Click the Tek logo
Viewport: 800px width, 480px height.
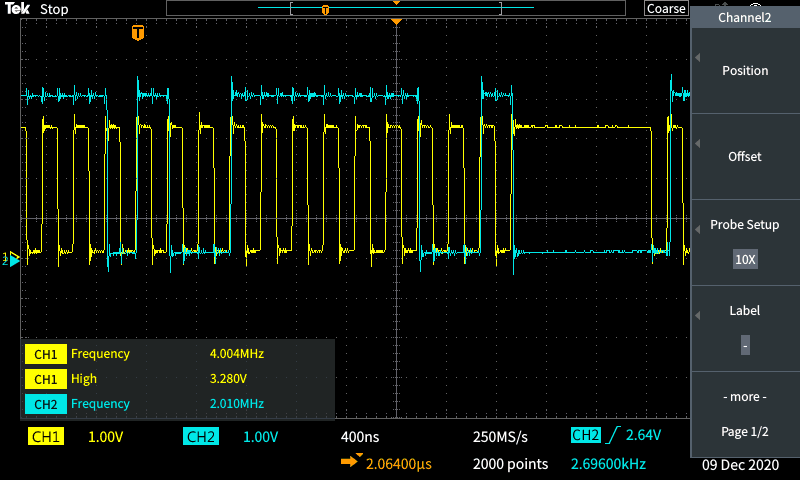point(18,9)
